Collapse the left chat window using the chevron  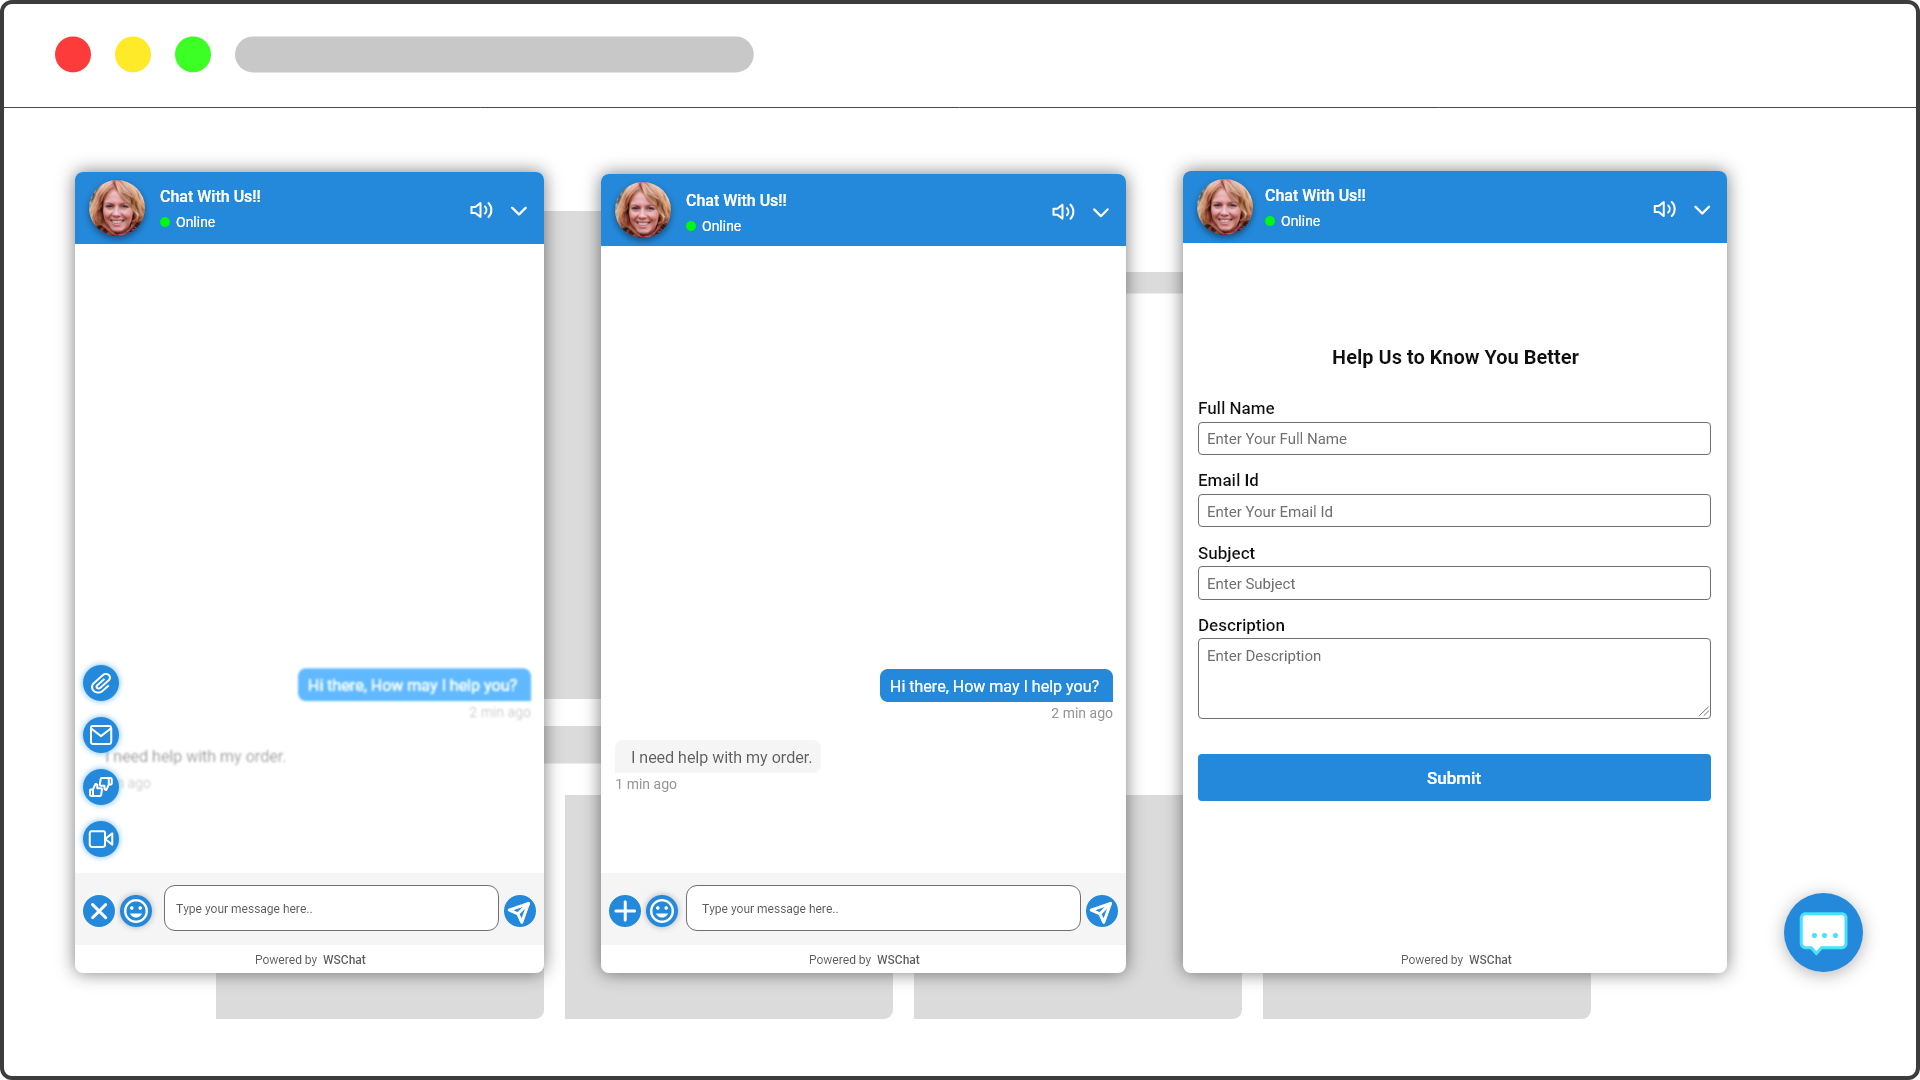(x=519, y=211)
